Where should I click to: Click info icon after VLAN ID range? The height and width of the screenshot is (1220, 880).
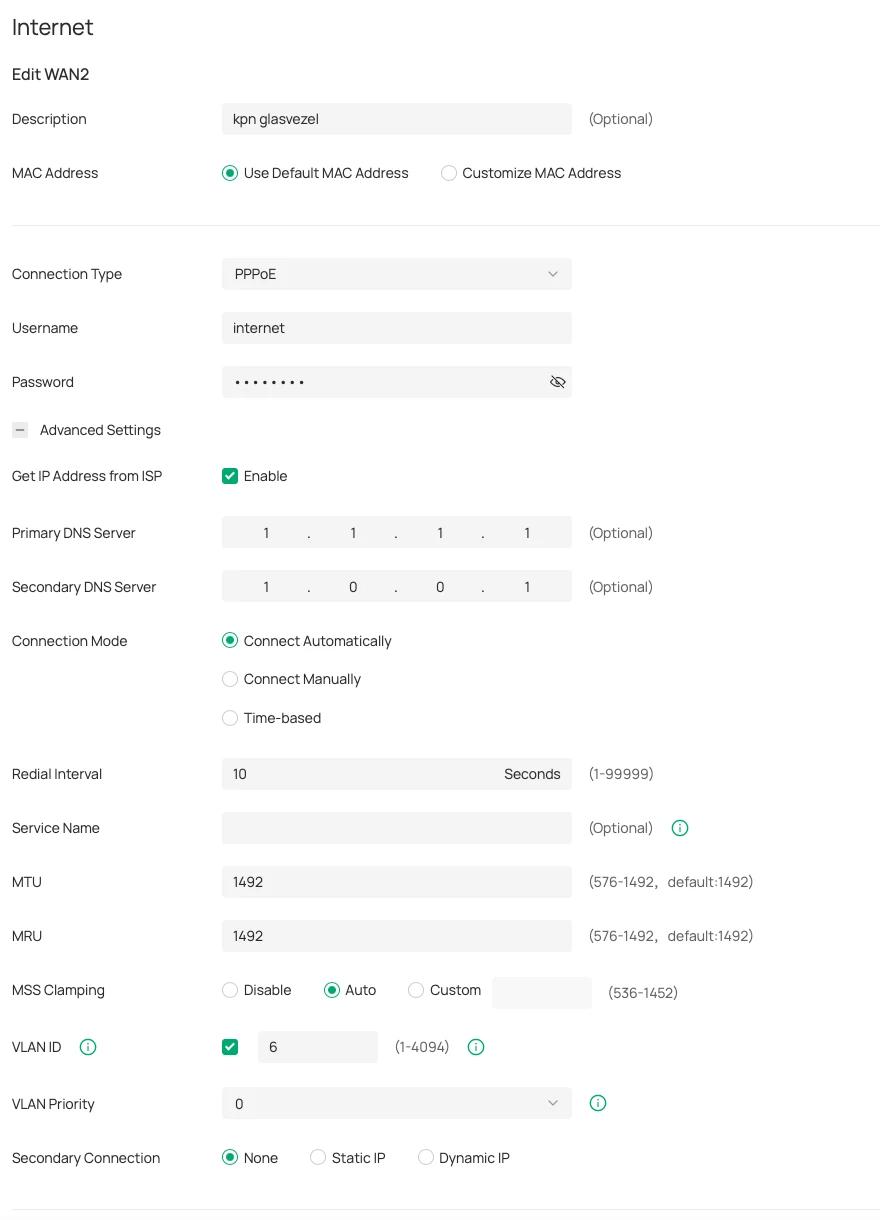tap(476, 1047)
